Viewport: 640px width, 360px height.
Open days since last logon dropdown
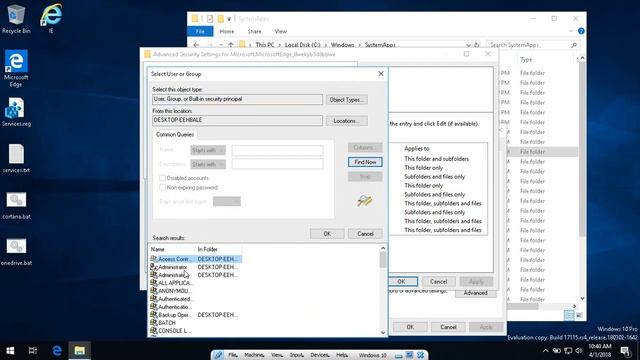227,201
